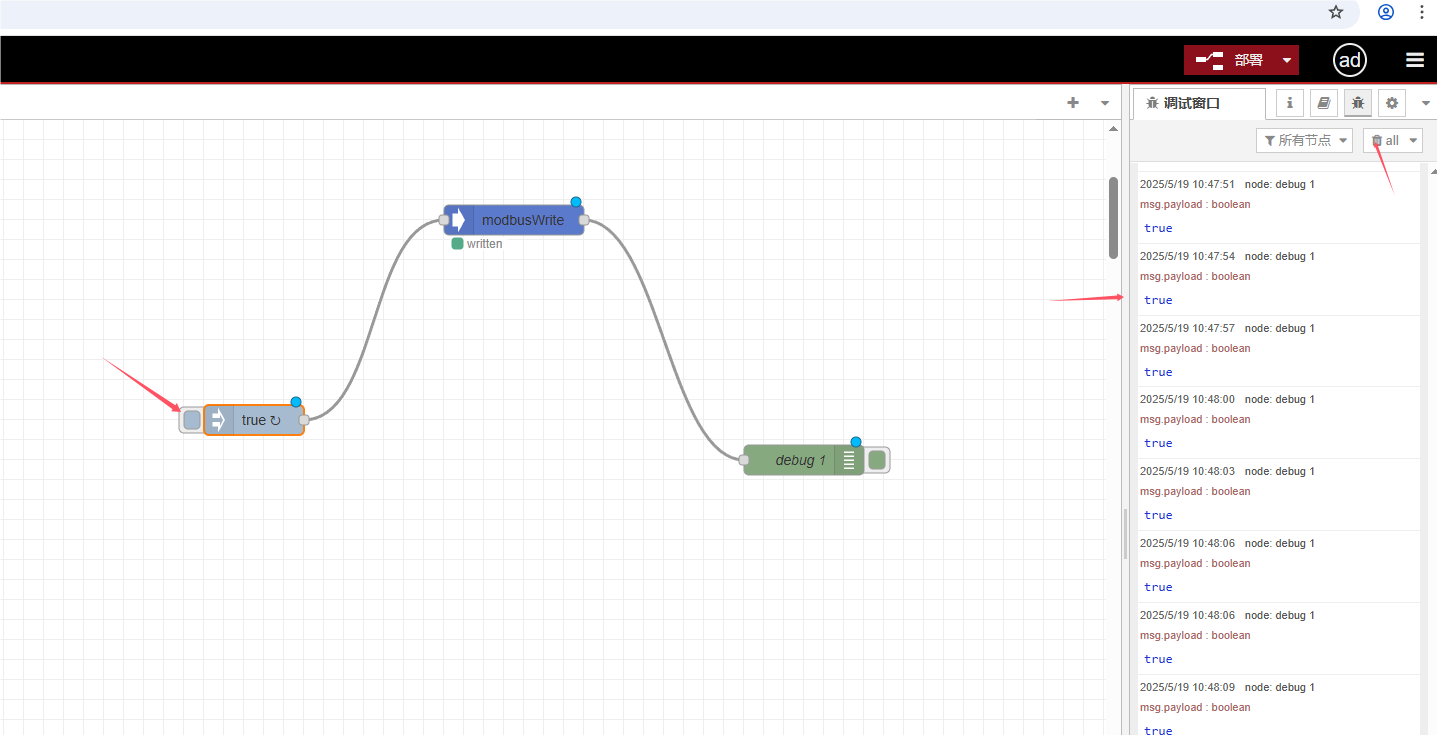
Task: Click the 10:47:51 debug message timestamp
Action: 1187,184
